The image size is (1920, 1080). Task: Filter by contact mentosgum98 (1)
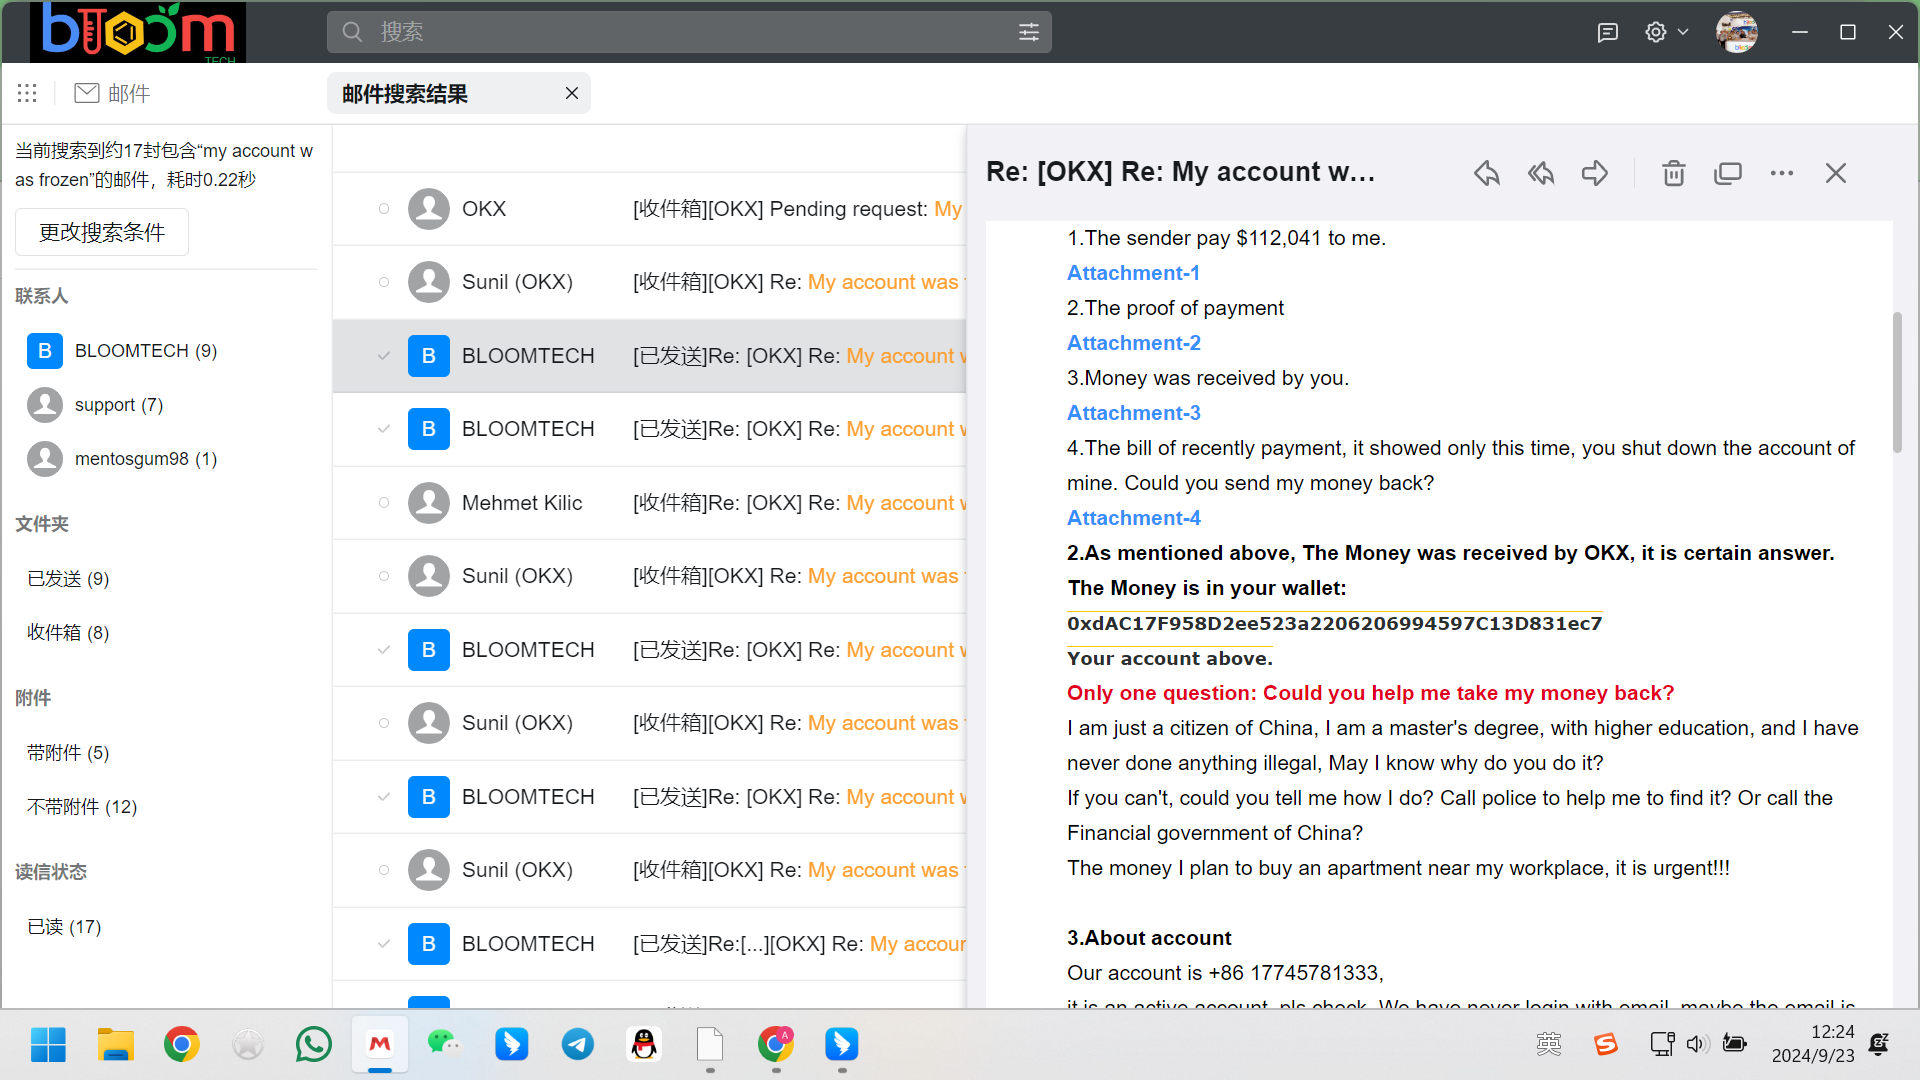(146, 459)
